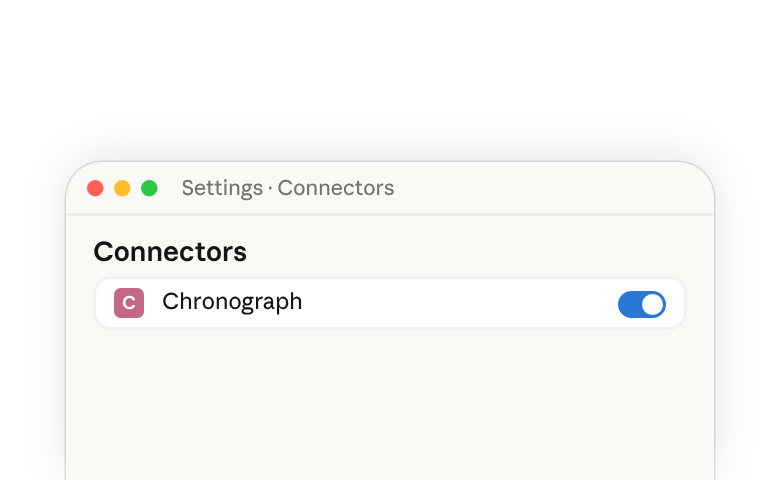Turn off Chronograph using its blue switch

click(x=642, y=304)
